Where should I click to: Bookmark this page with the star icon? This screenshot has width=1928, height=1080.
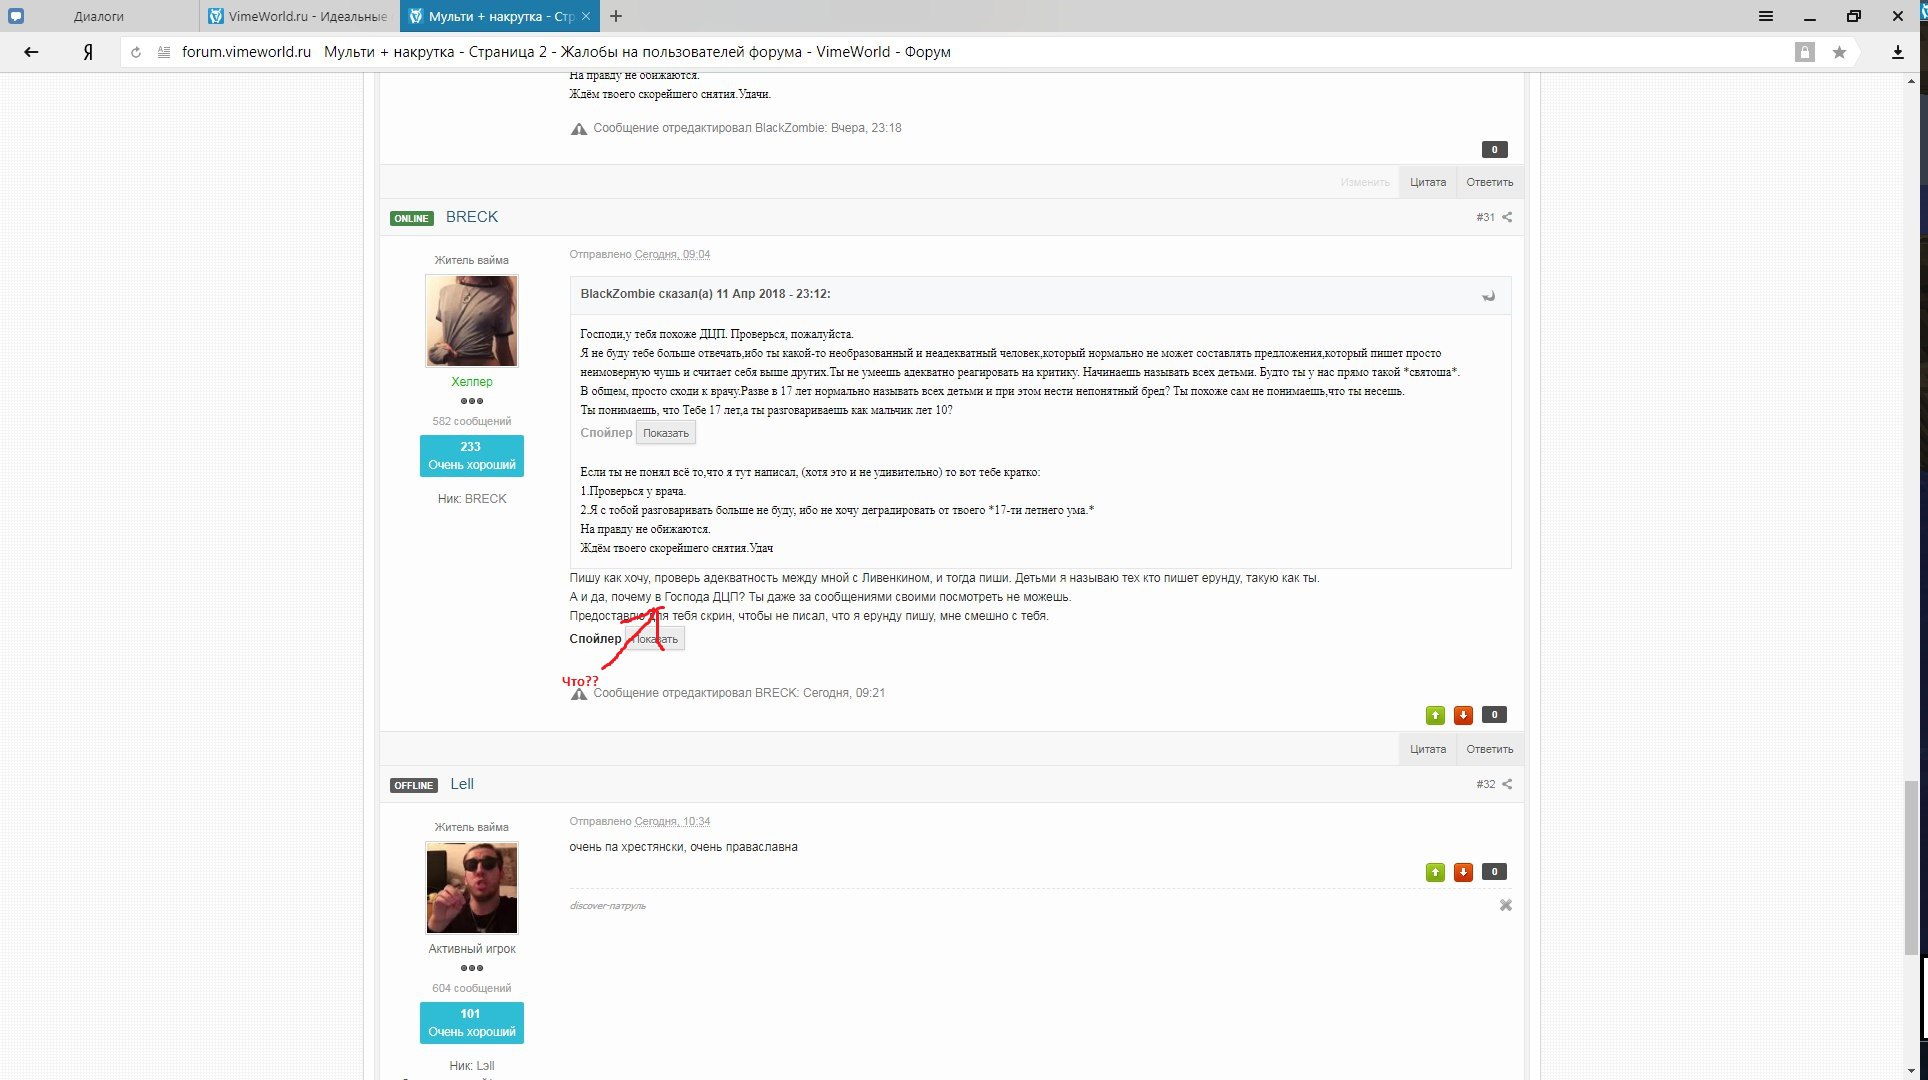[1839, 52]
